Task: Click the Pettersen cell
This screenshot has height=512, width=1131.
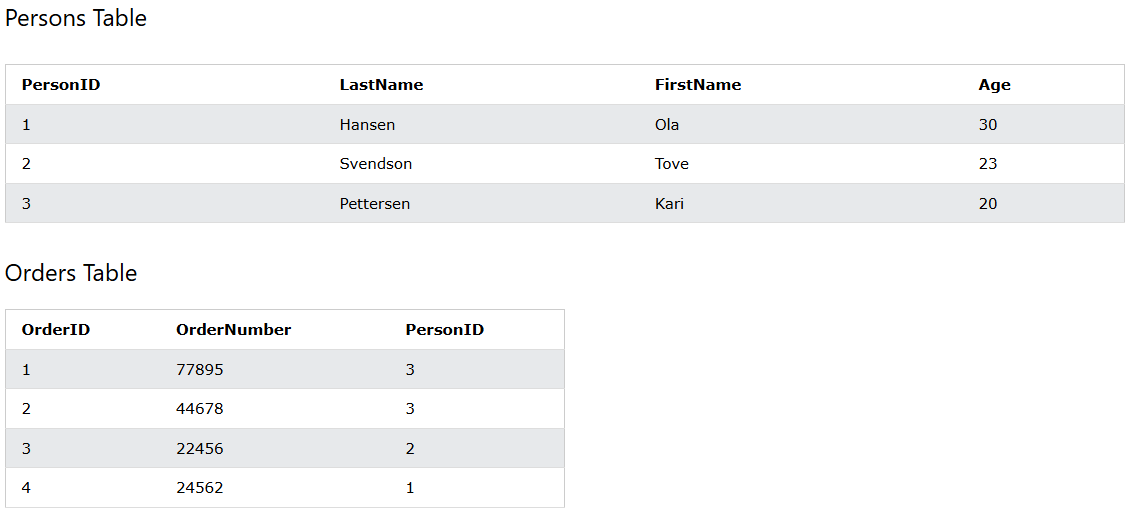Action: pos(375,203)
